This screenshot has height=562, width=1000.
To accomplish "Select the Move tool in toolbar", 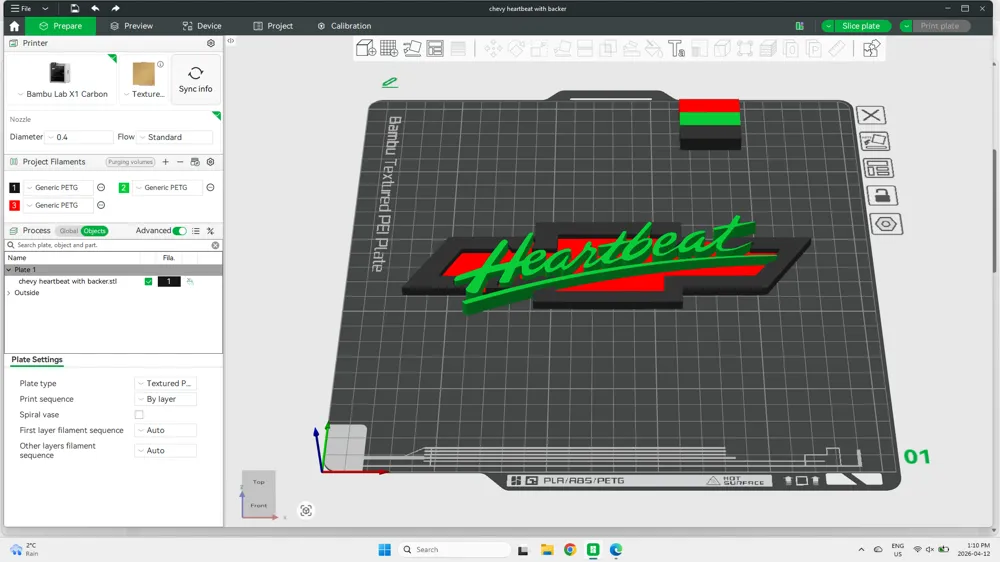I will pyautogui.click(x=493, y=48).
